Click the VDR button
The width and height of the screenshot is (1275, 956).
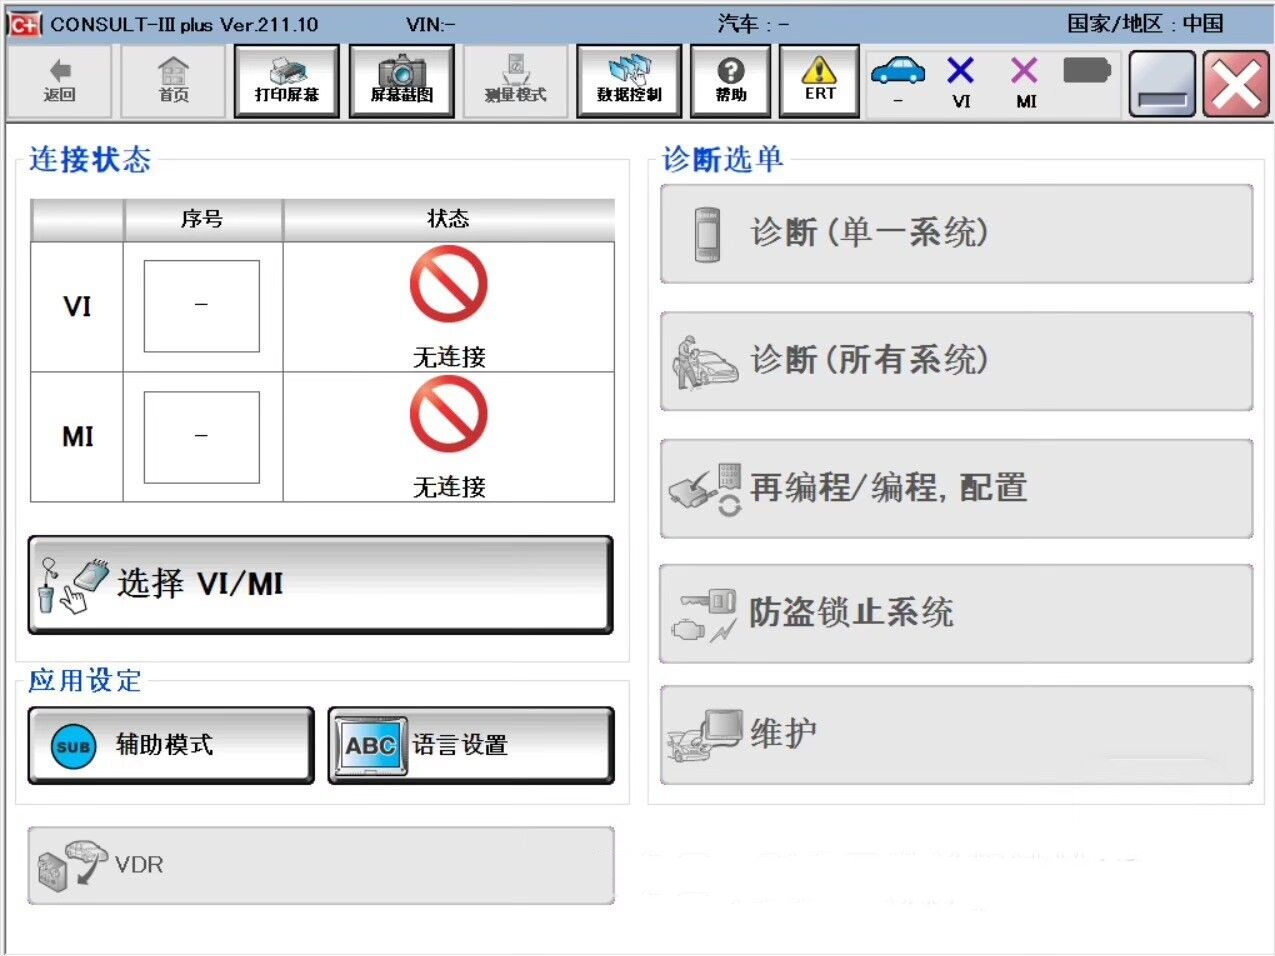[320, 865]
